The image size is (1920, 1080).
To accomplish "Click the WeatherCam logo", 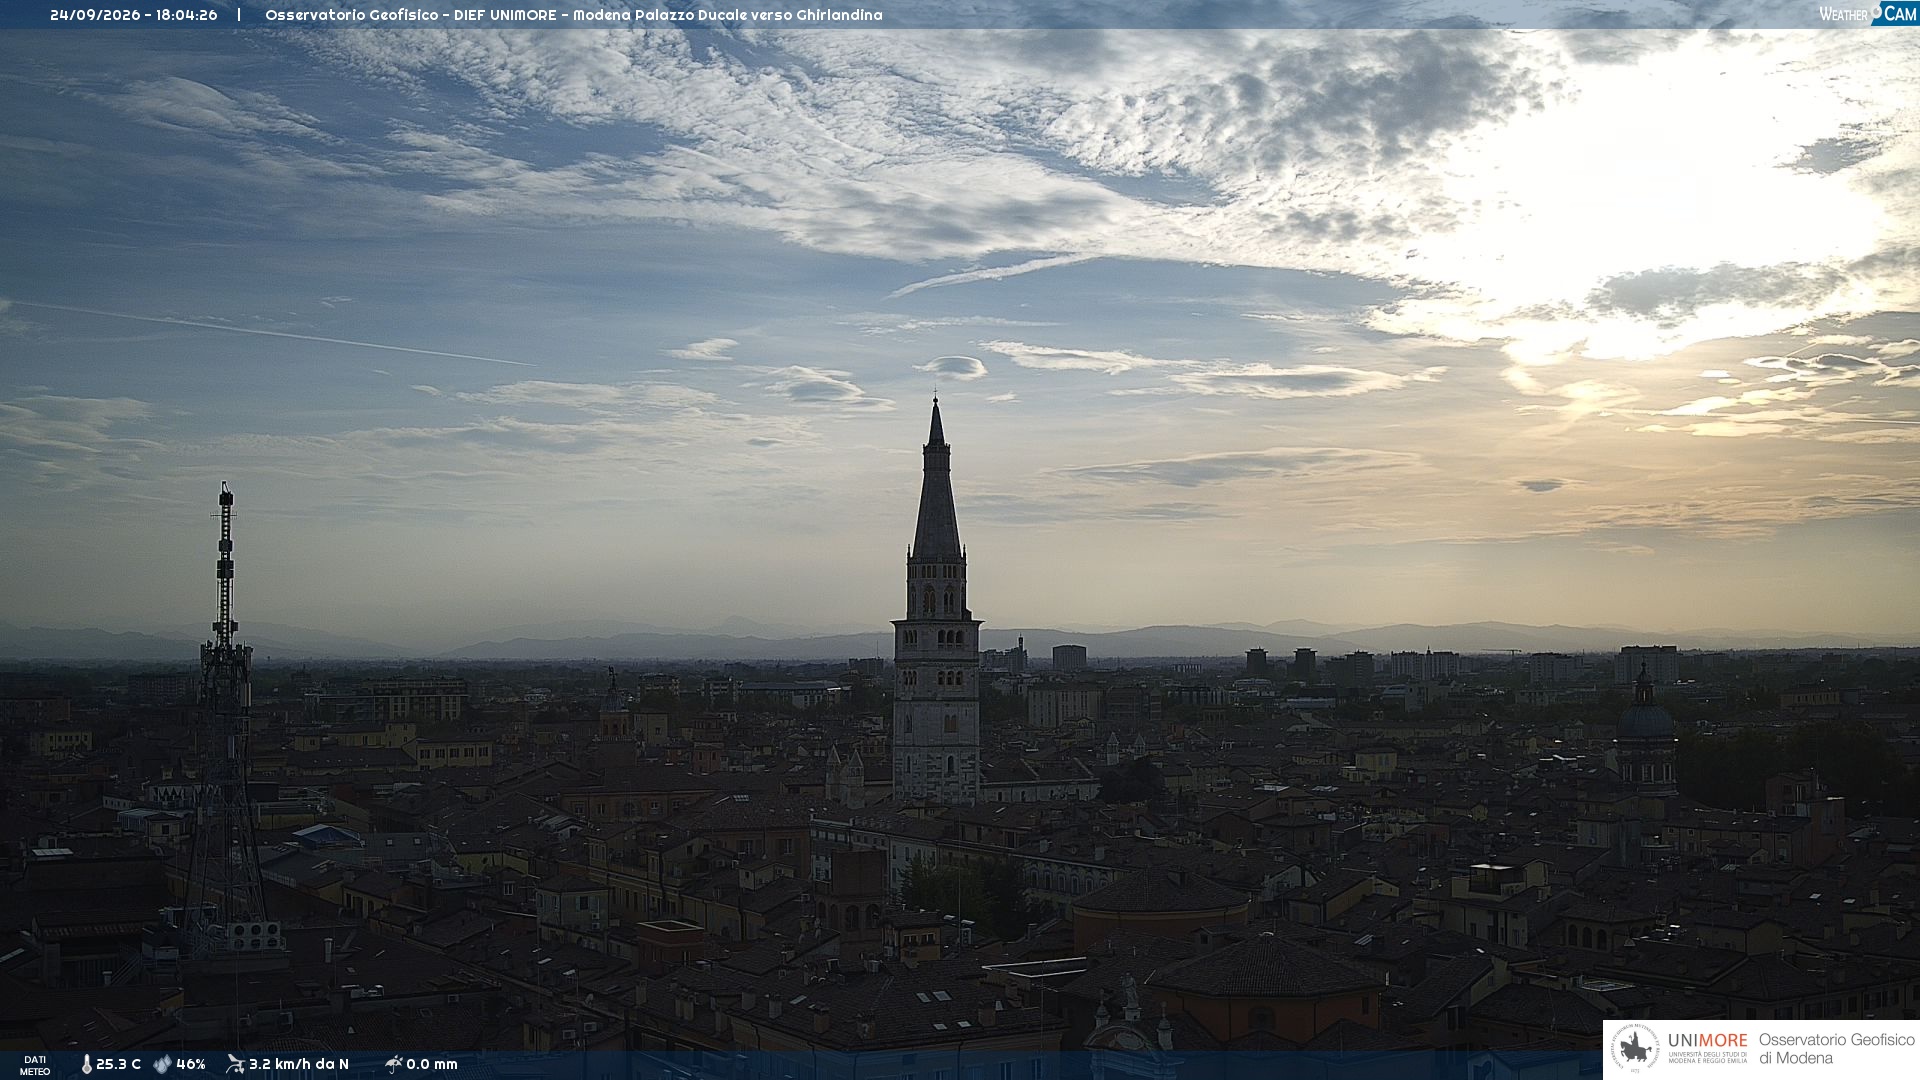I will (1868, 13).
